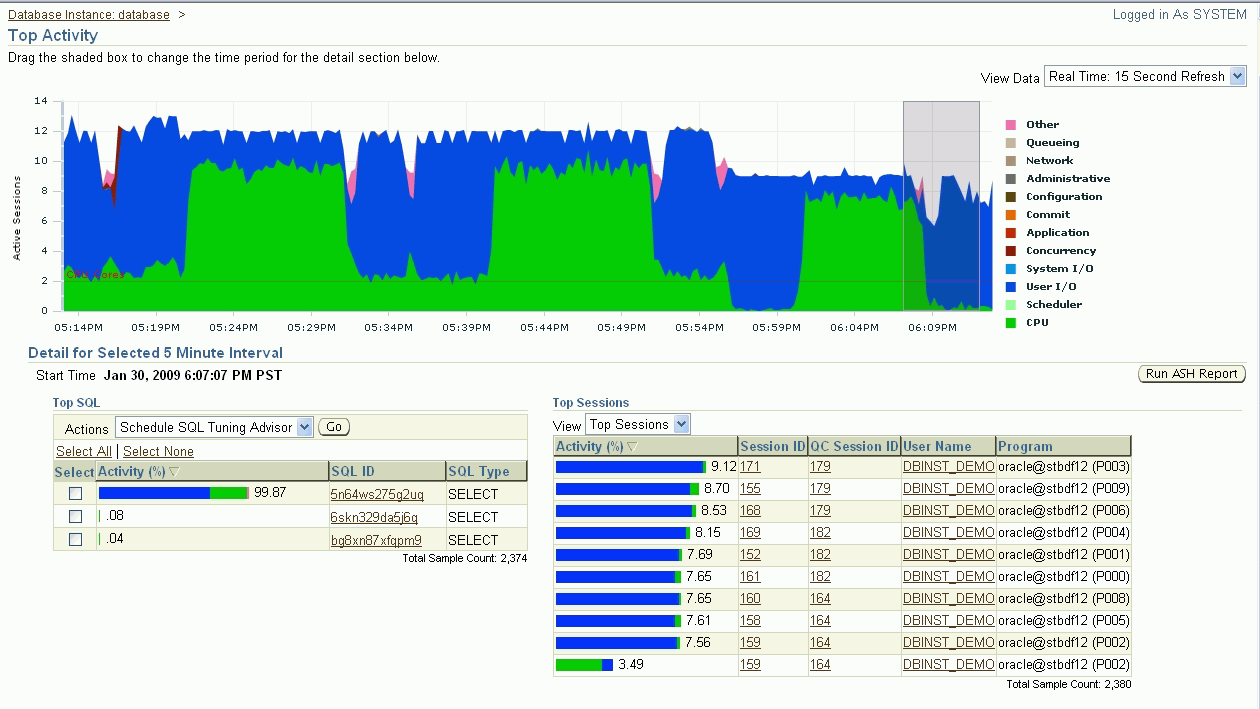Check the checkbox for SQL ID 5n64ws275g2uq
Screen dimensions: 1260x709
(x=76, y=493)
